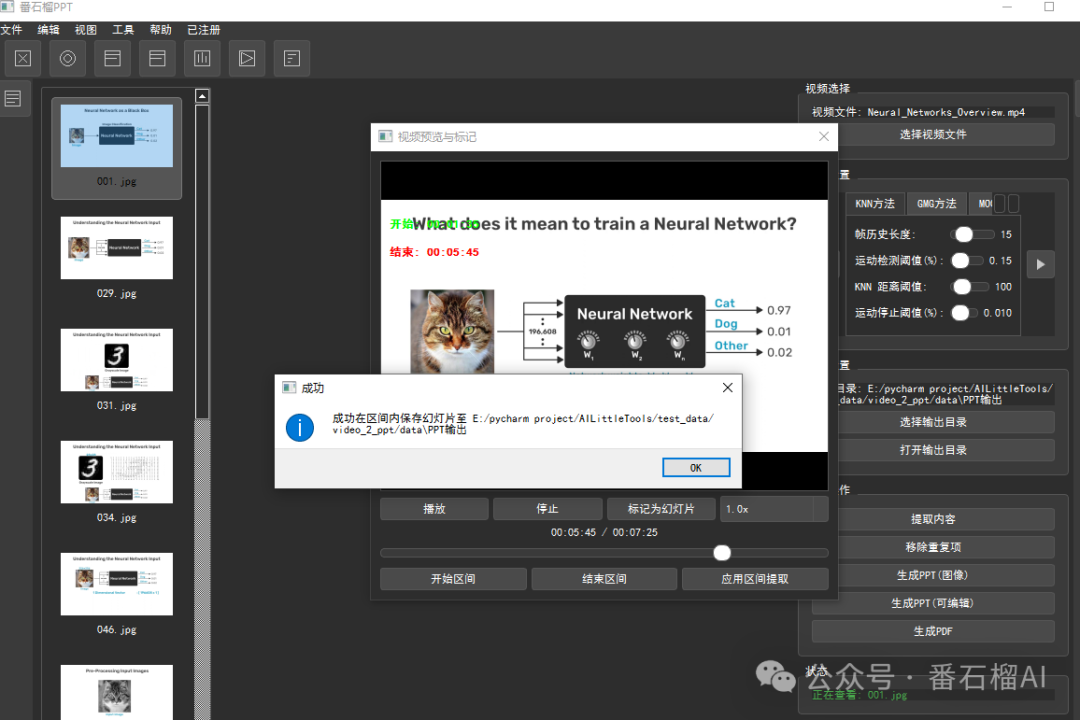
Task: Click the concentric circle record icon
Action: pos(68,59)
